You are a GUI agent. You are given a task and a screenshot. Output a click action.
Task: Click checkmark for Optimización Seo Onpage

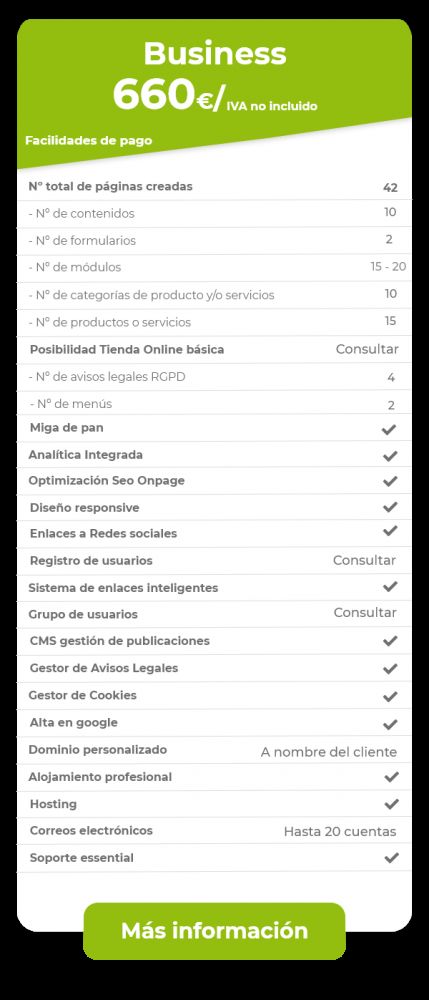point(390,482)
